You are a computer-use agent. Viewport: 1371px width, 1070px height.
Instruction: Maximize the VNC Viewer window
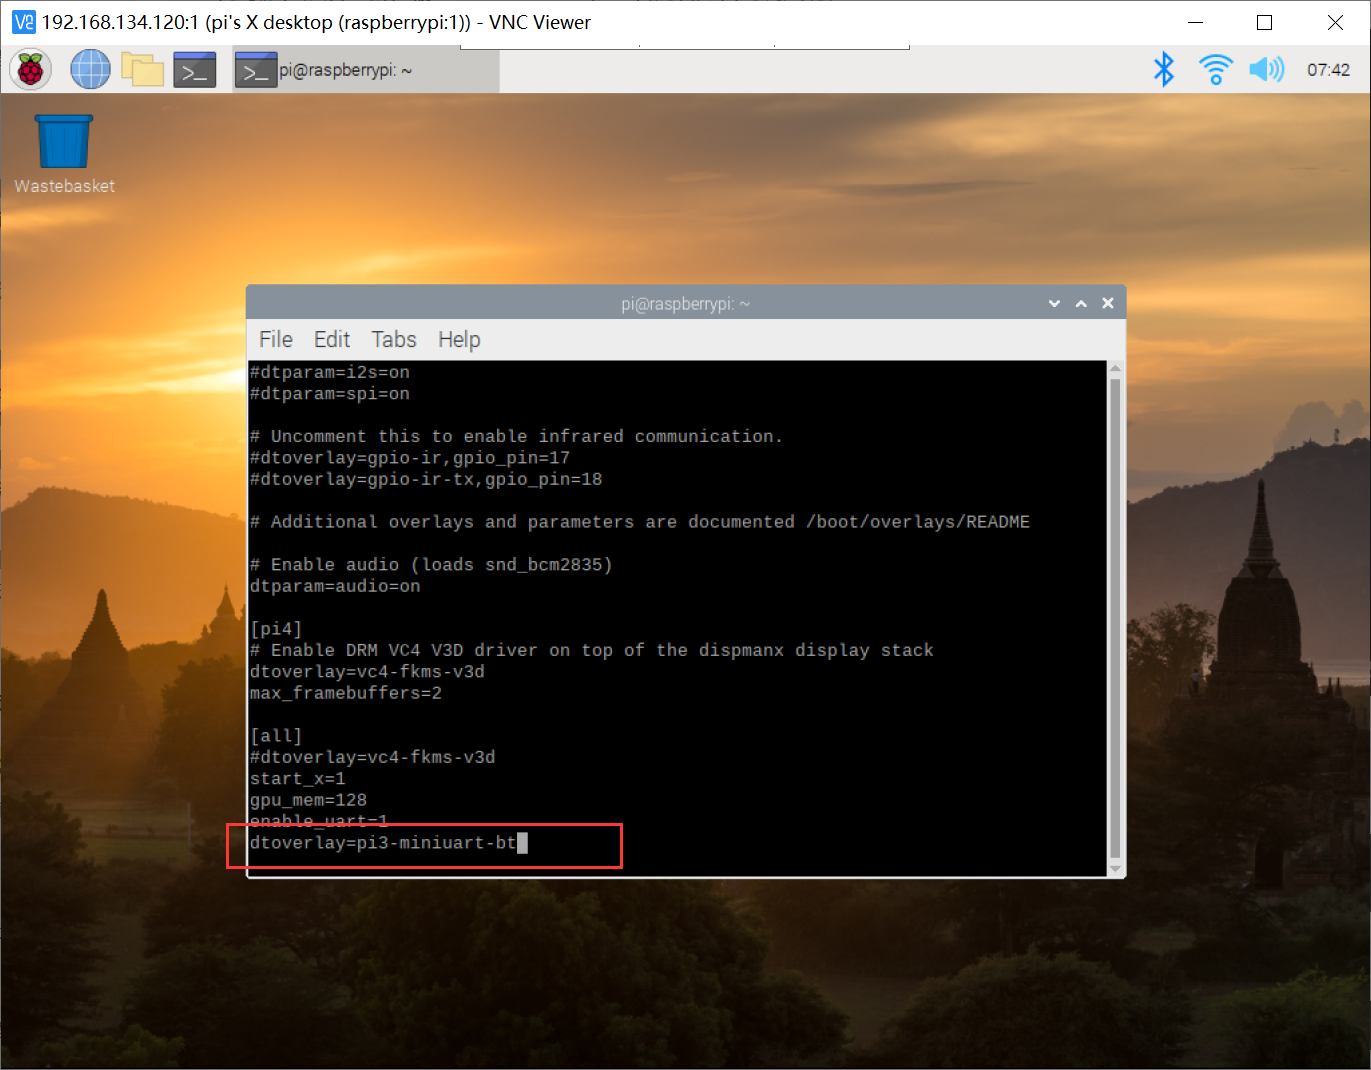pos(1264,22)
